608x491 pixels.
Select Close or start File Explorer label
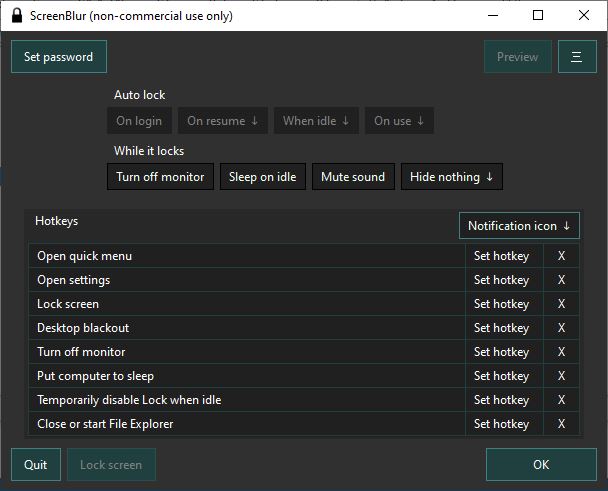(105, 424)
